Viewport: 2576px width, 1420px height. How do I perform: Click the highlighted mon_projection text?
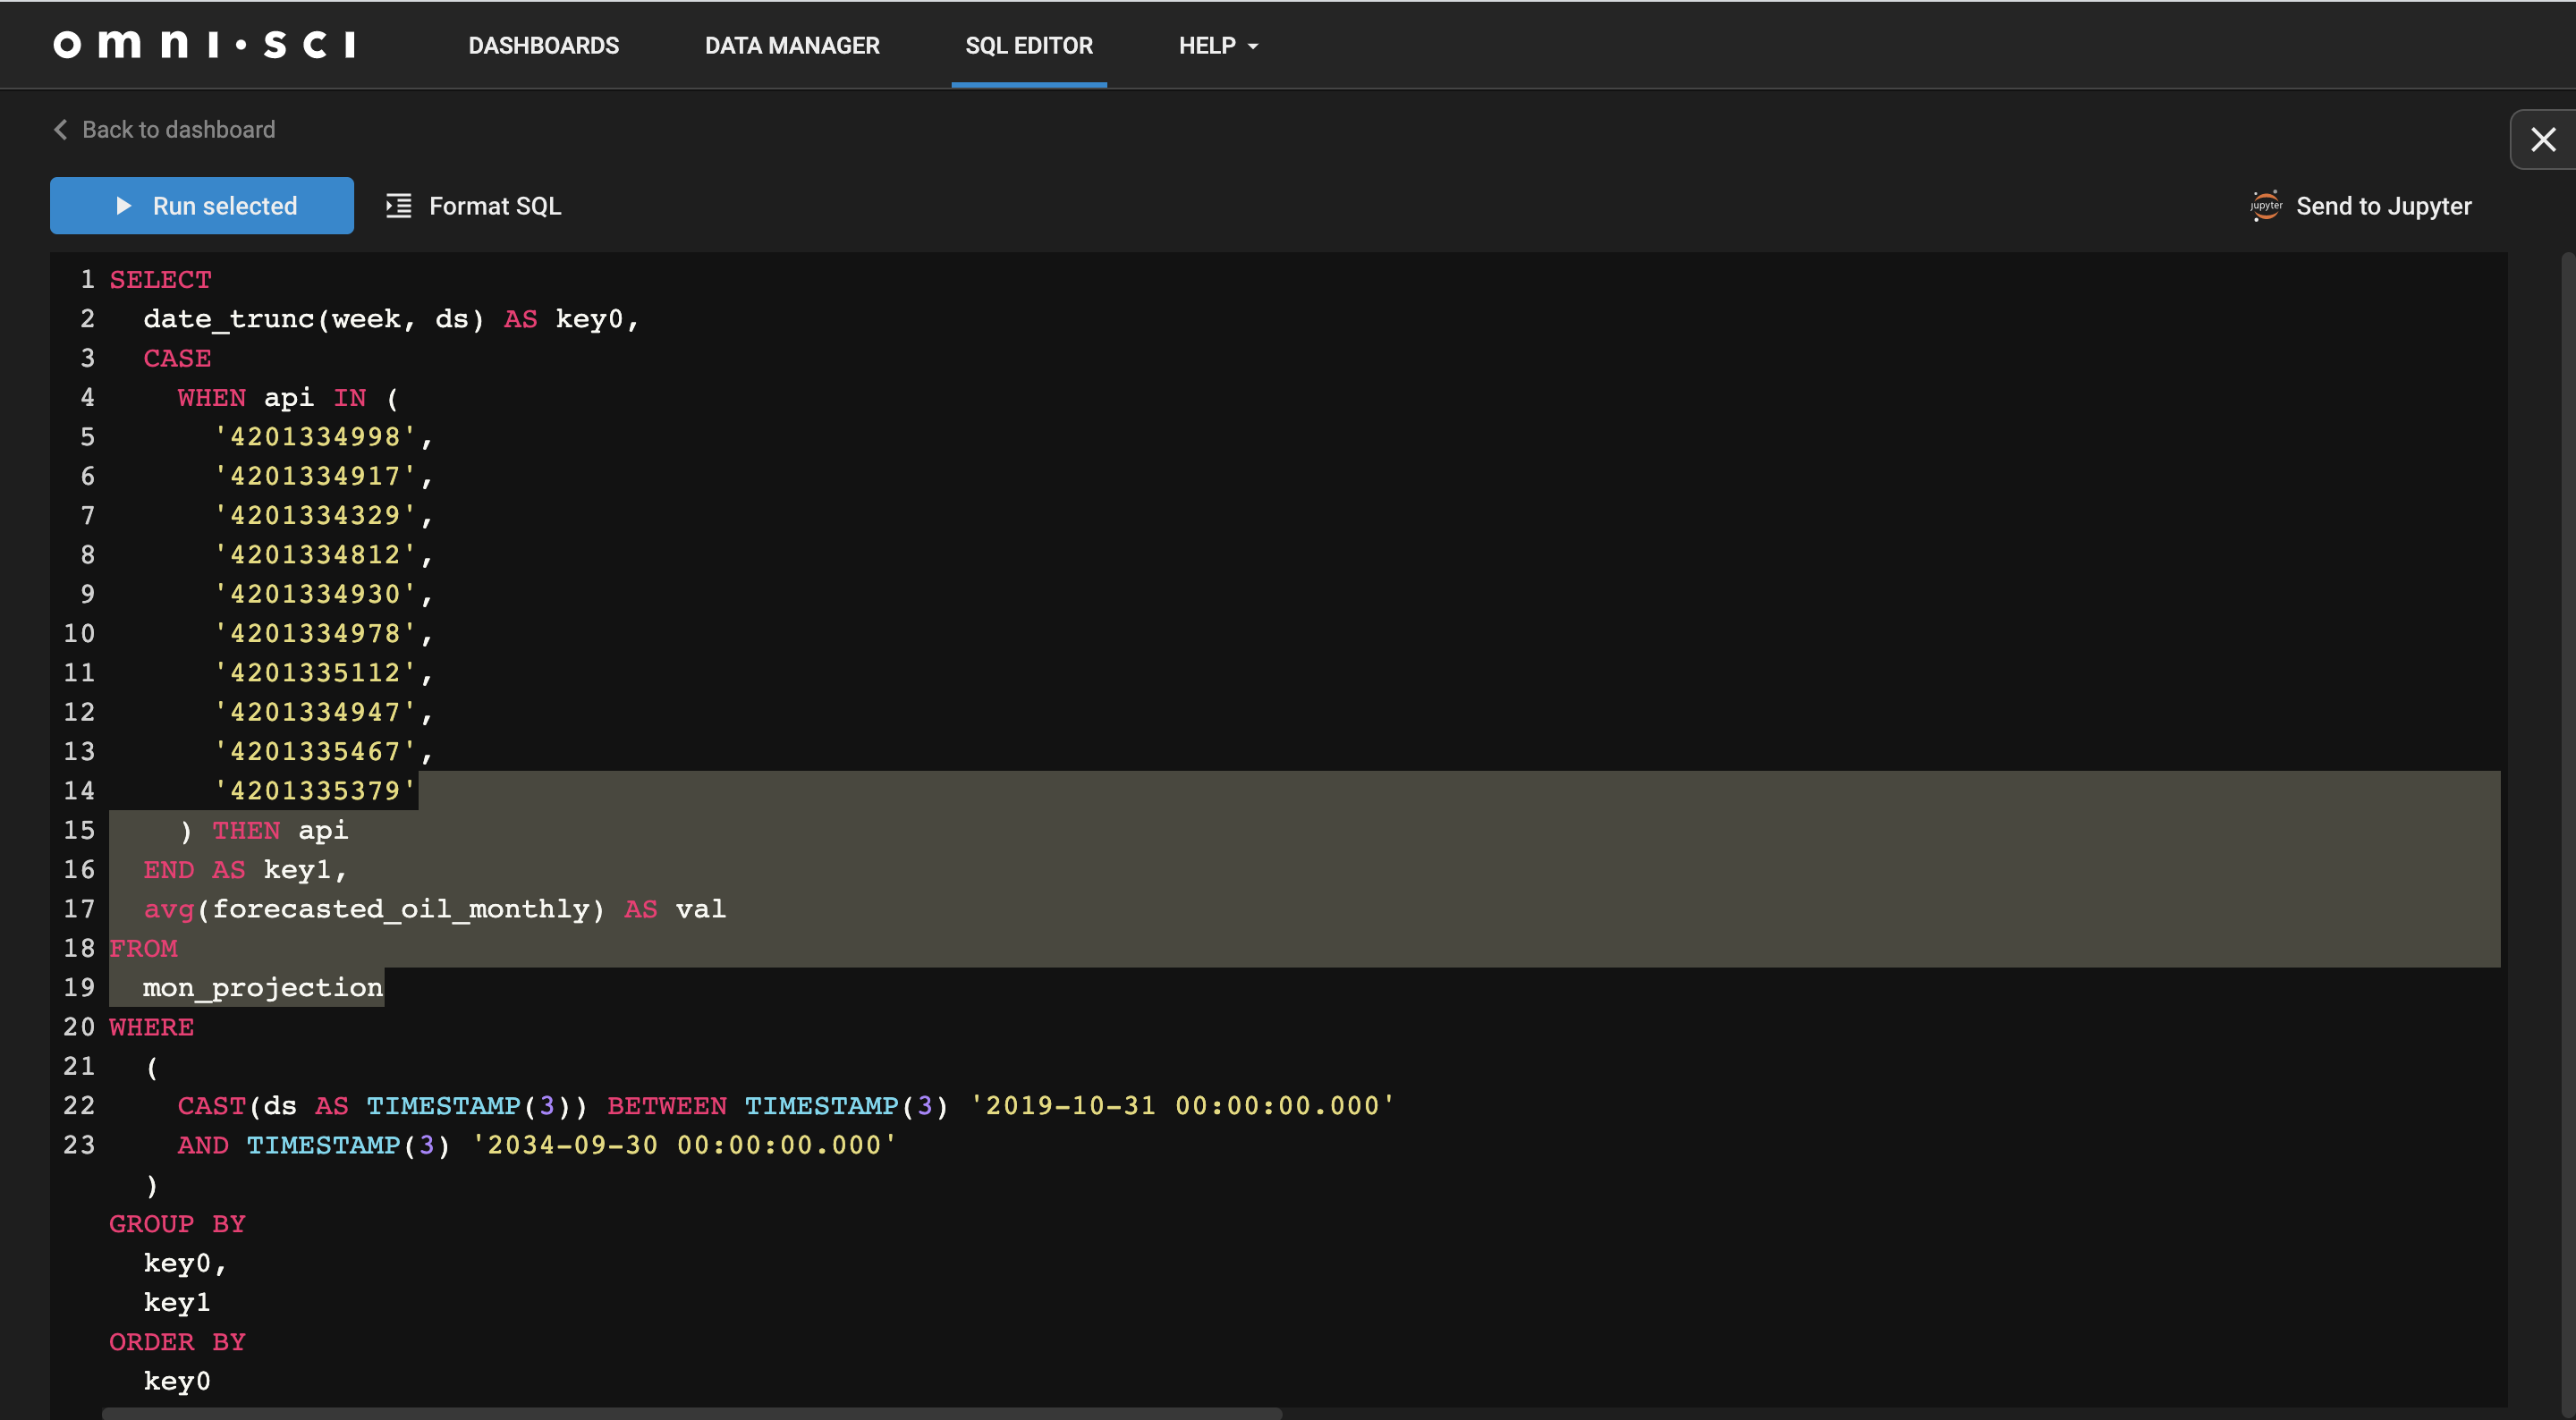point(263,987)
